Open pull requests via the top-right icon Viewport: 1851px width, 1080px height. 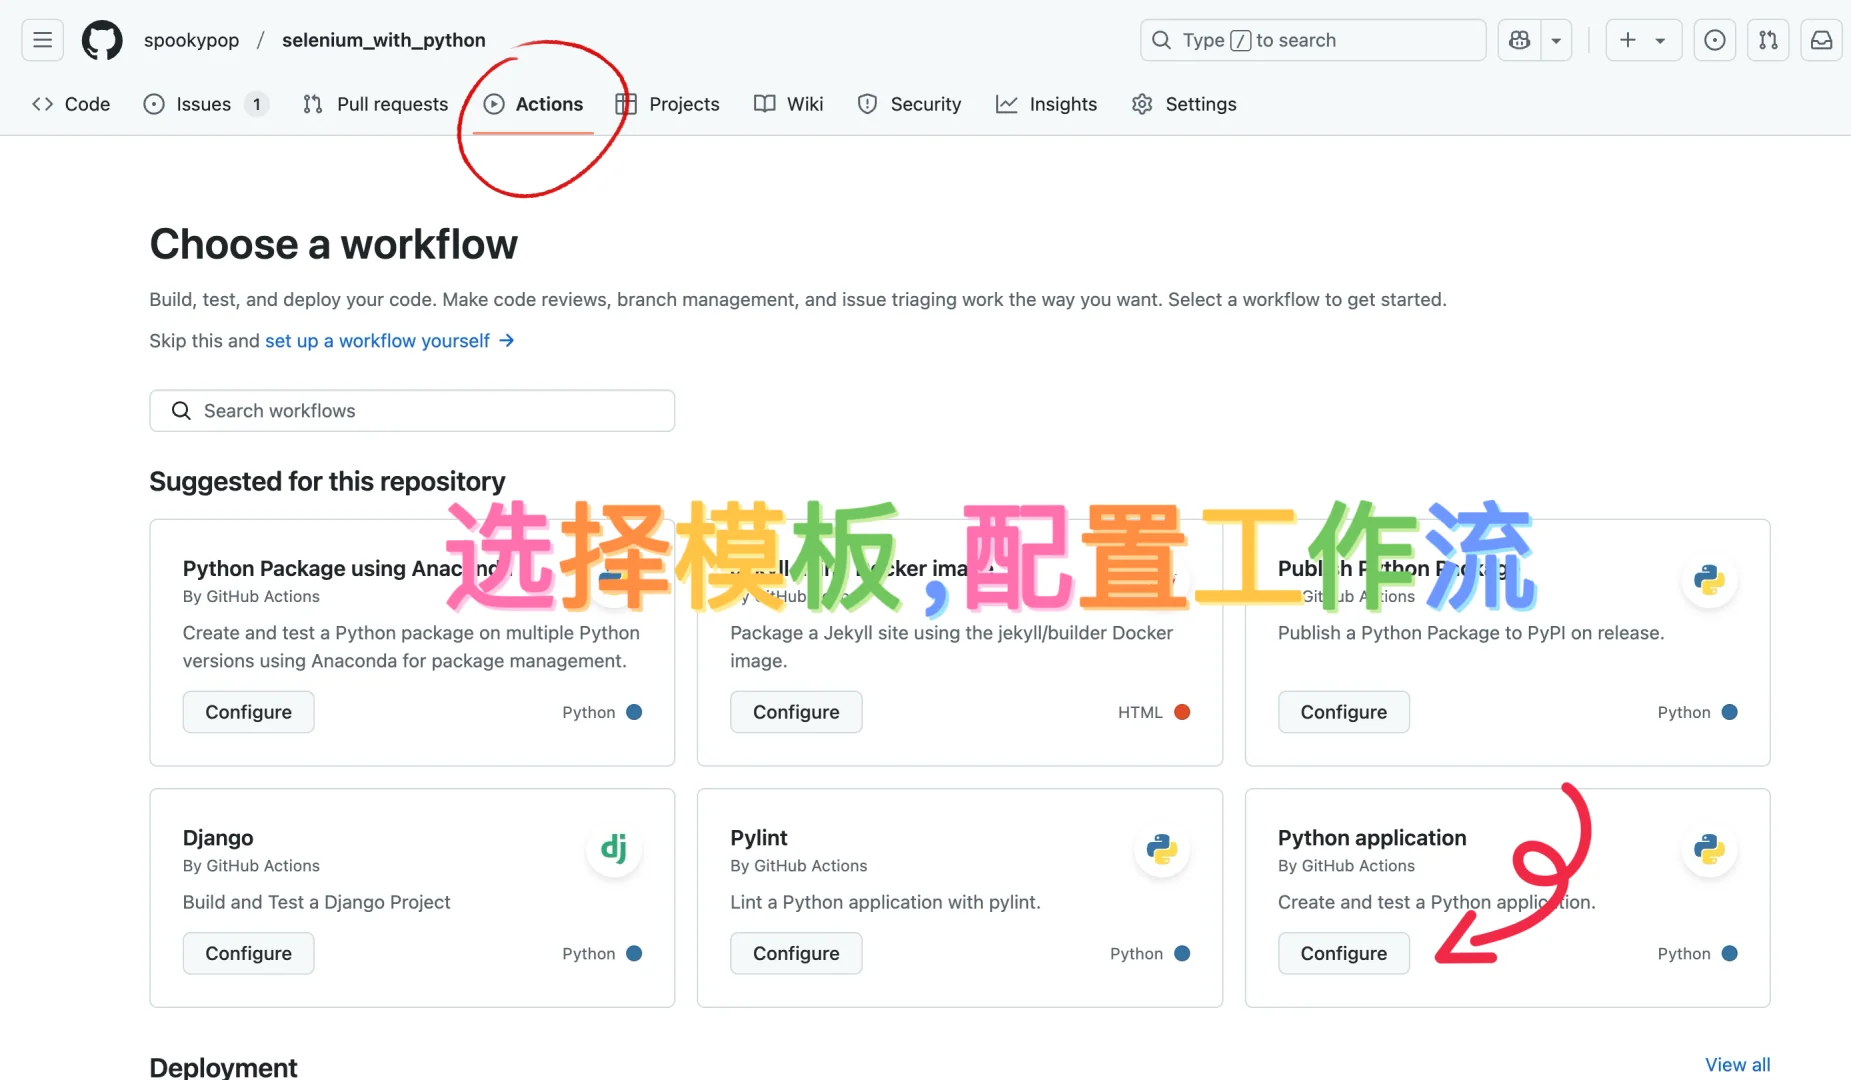[1767, 40]
